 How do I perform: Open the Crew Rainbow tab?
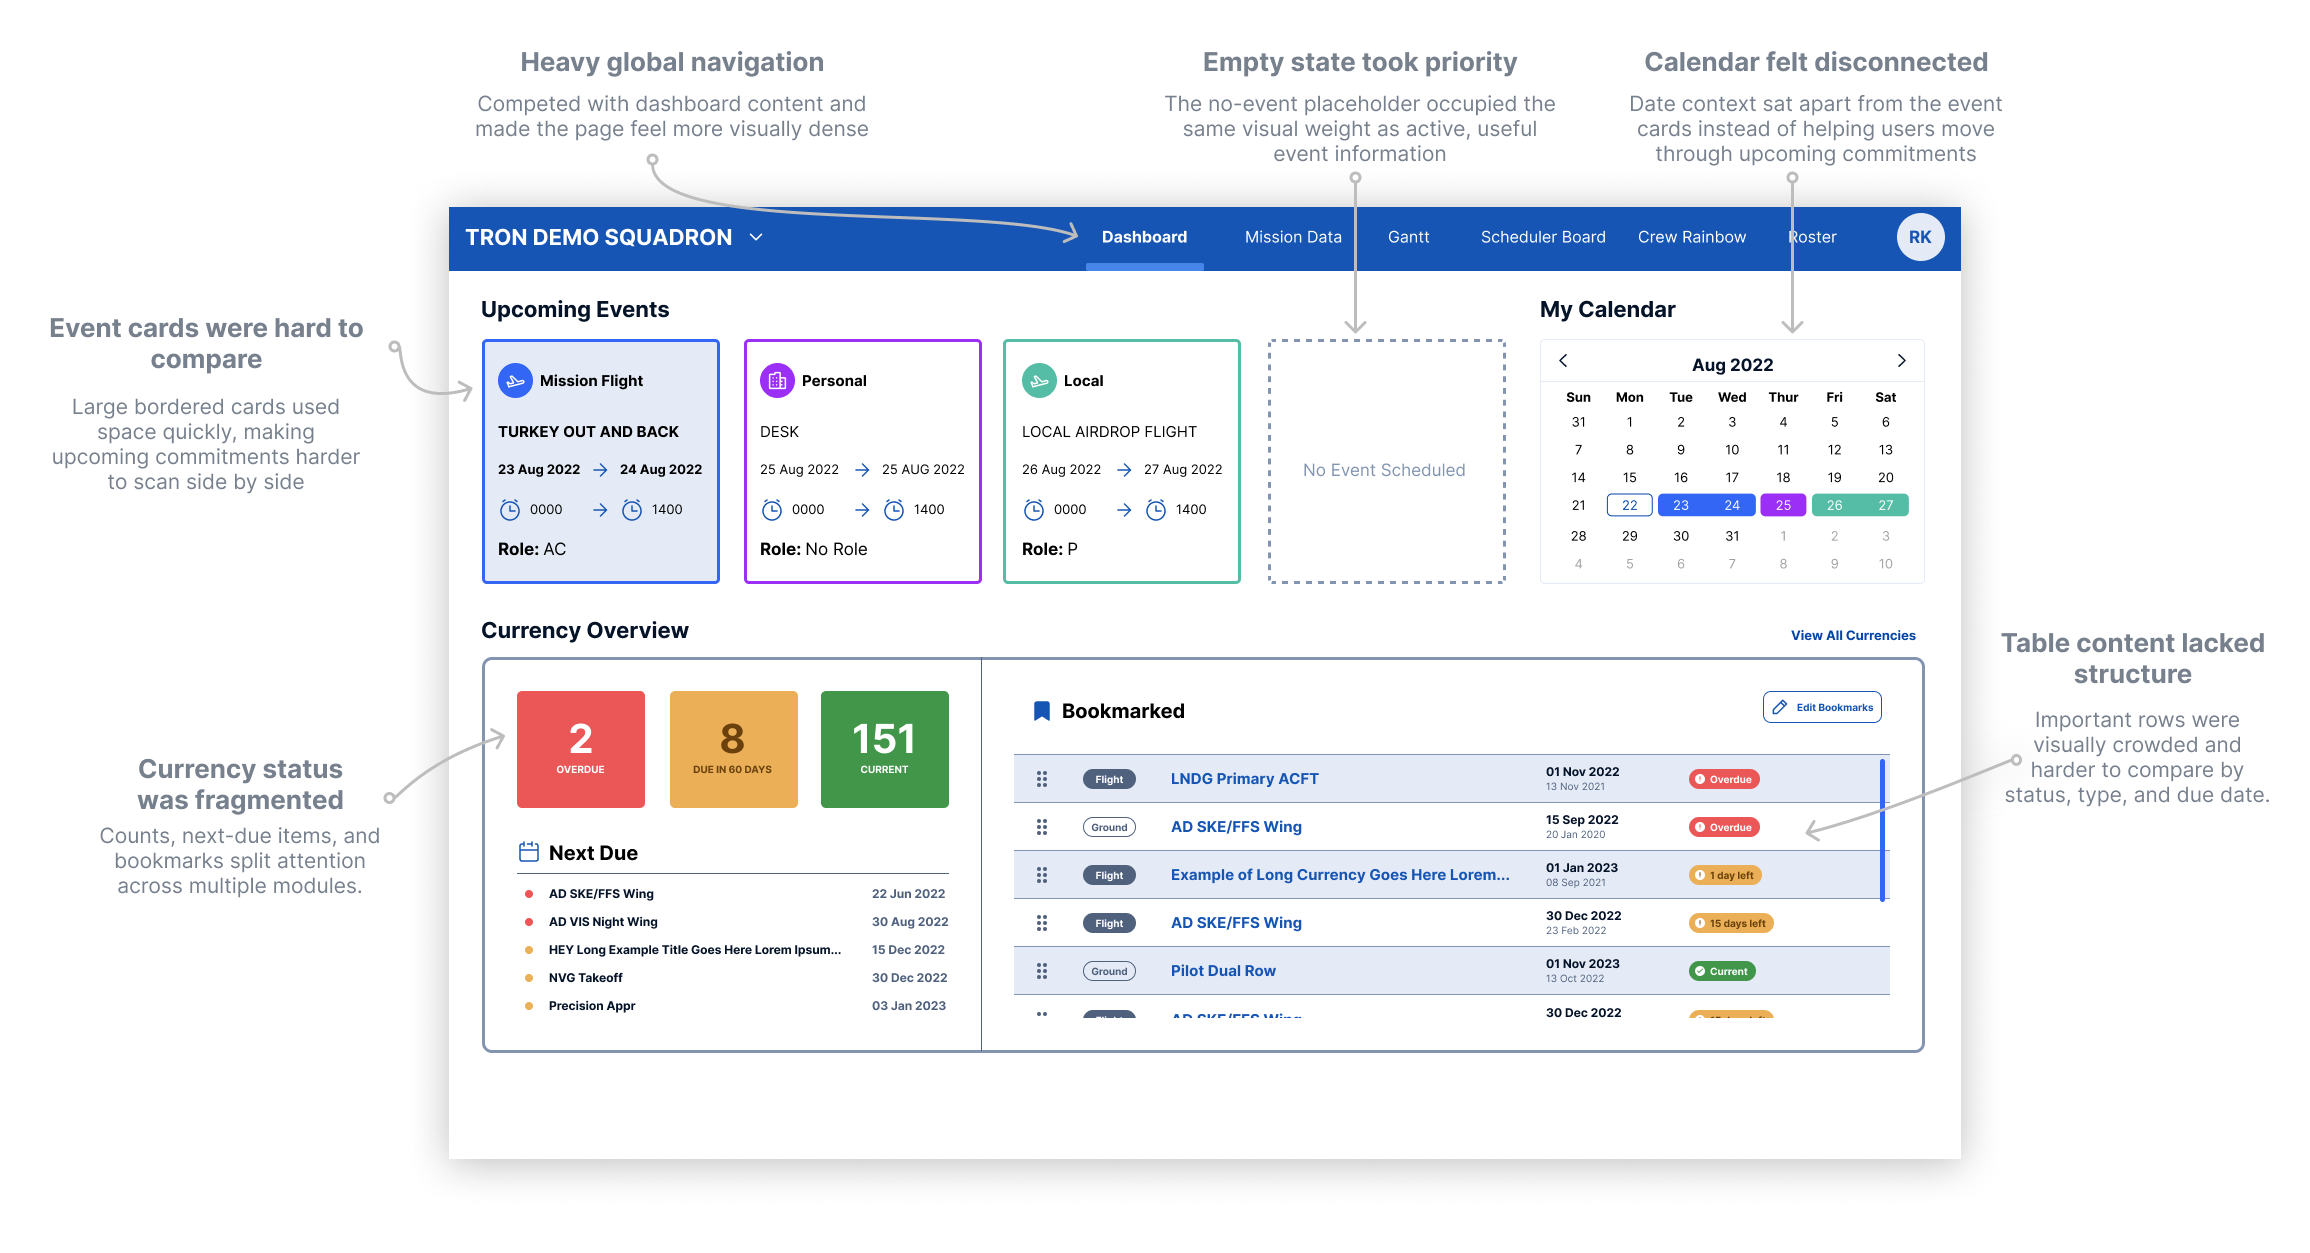click(x=1692, y=237)
